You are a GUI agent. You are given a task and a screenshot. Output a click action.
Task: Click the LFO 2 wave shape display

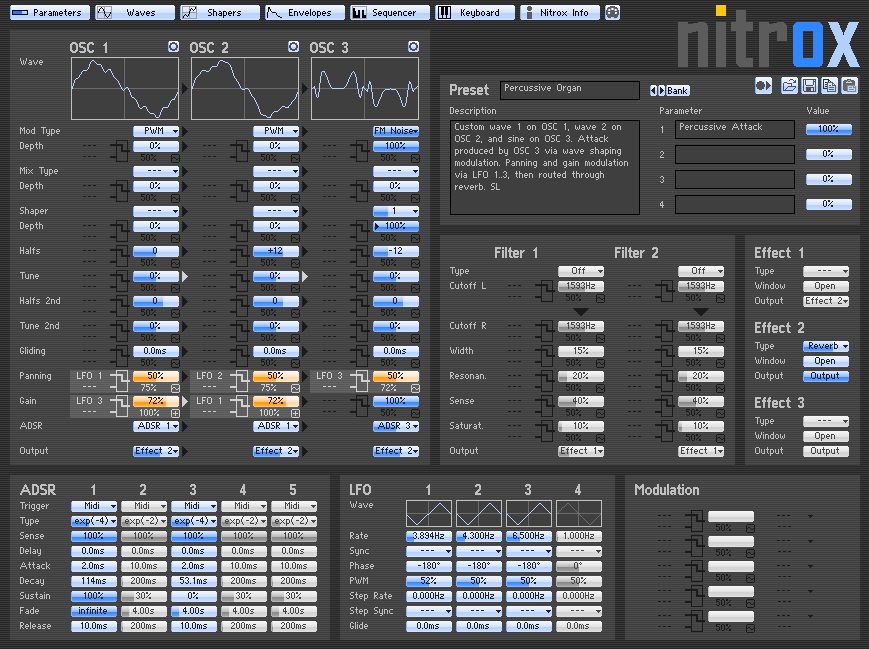479,513
